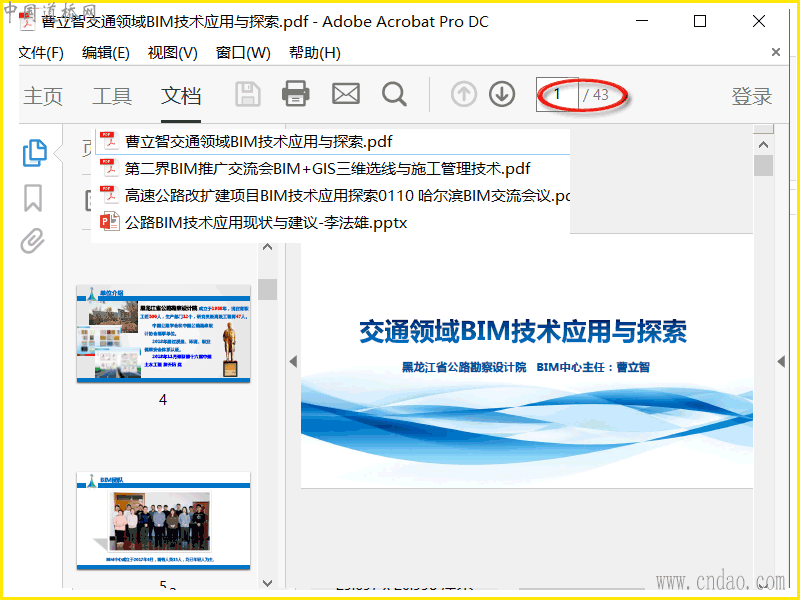The image size is (800, 600).
Task: Switch to 主页 tab
Action: coord(43,96)
